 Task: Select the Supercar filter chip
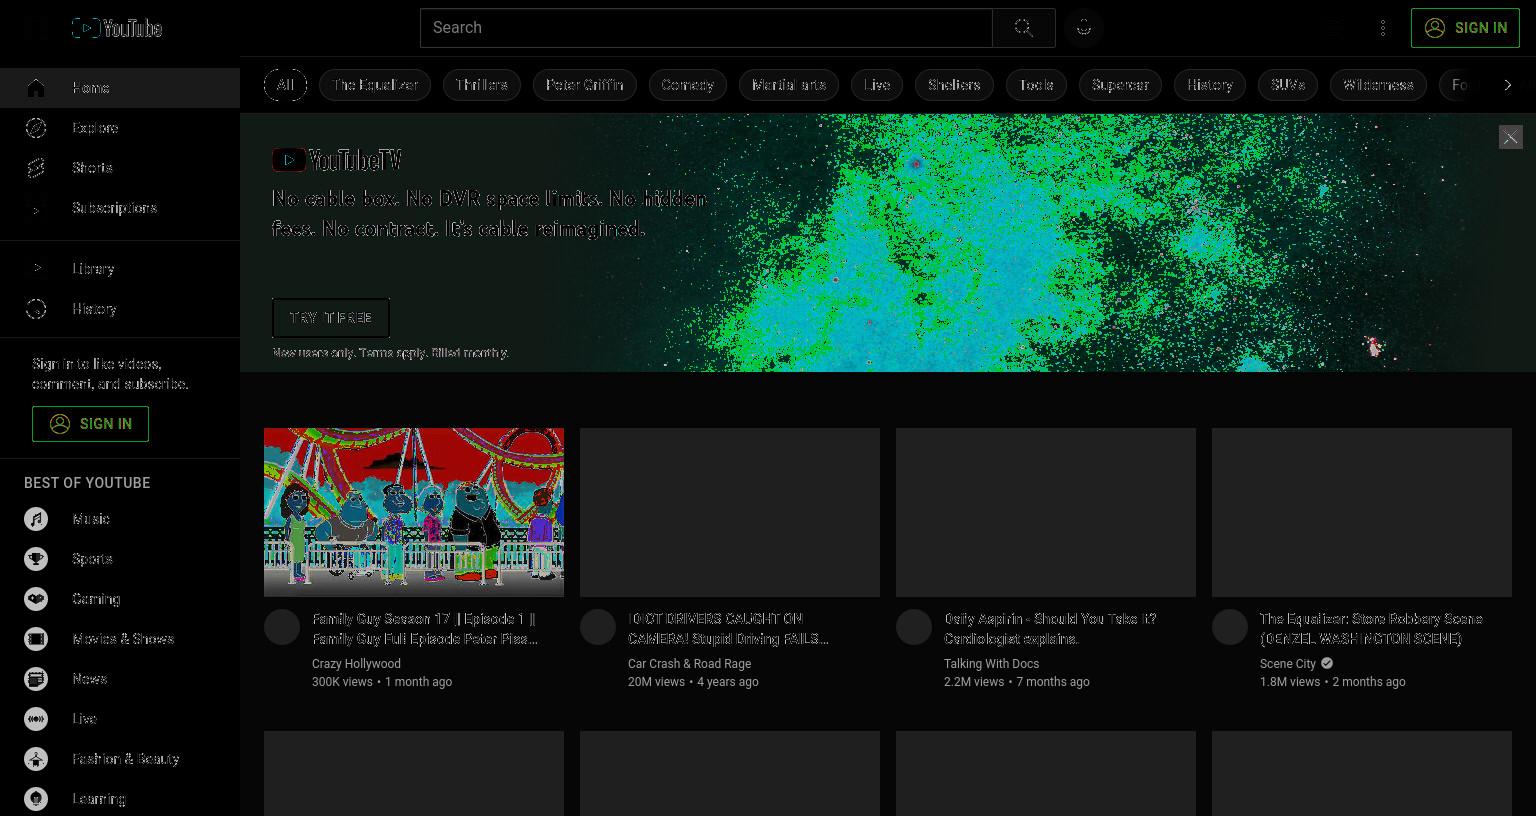(x=1120, y=85)
